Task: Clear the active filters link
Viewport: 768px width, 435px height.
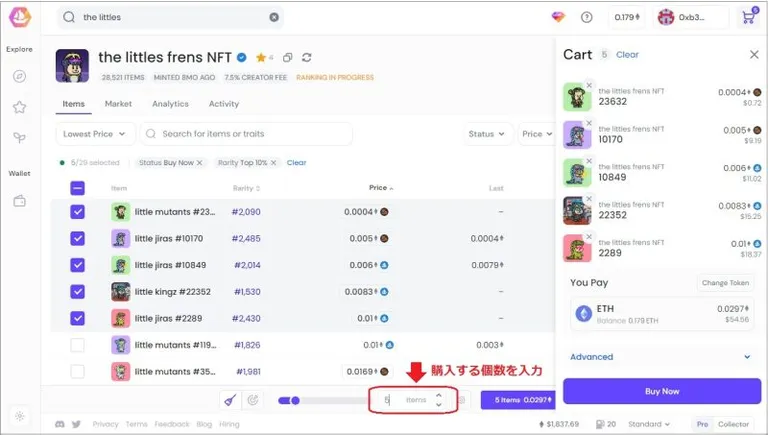Action: 296,163
